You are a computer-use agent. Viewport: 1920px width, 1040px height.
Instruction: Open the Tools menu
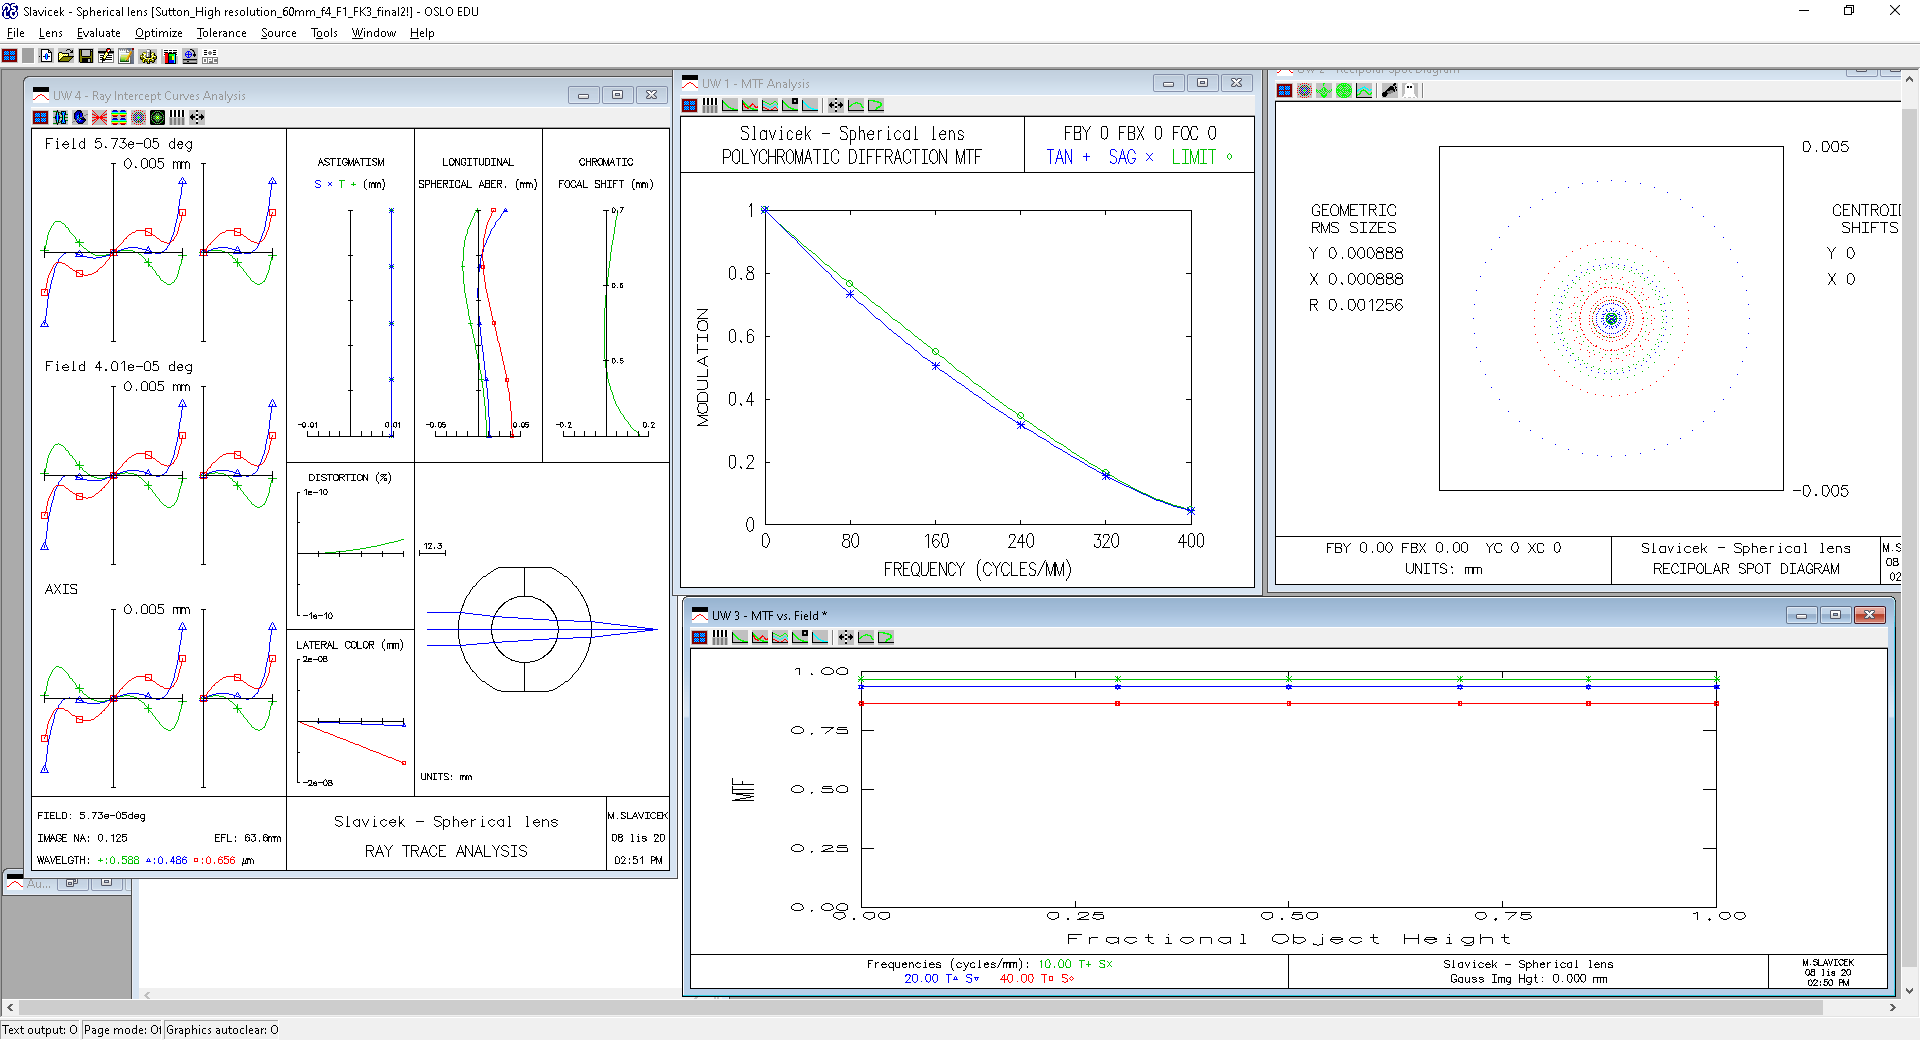324,33
